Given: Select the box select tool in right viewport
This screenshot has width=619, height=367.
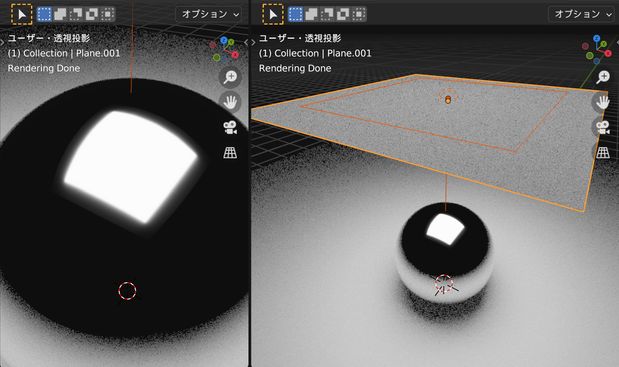Looking at the screenshot, I should tap(273, 14).
